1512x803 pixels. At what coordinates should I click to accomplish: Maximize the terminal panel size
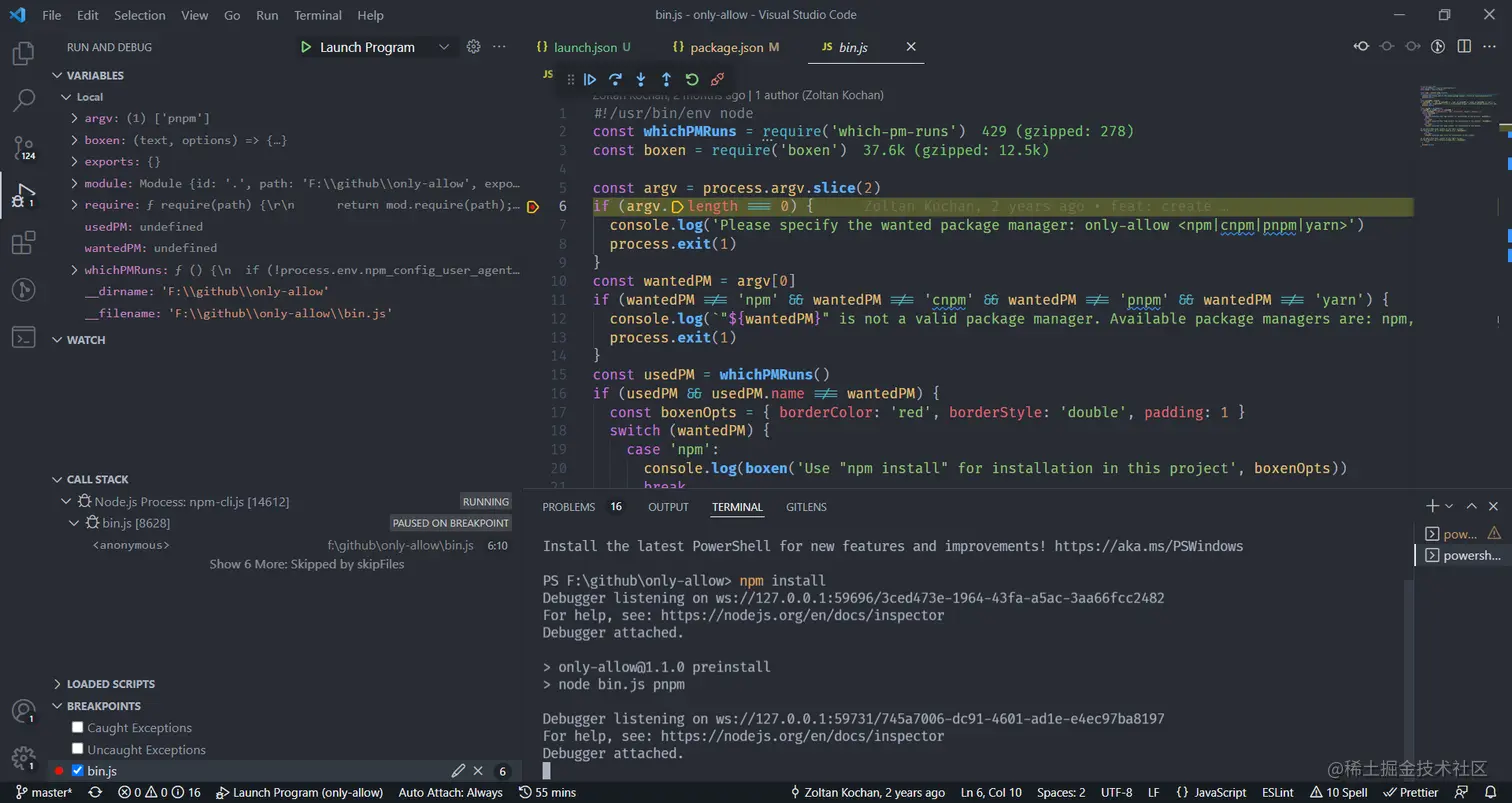click(1472, 506)
